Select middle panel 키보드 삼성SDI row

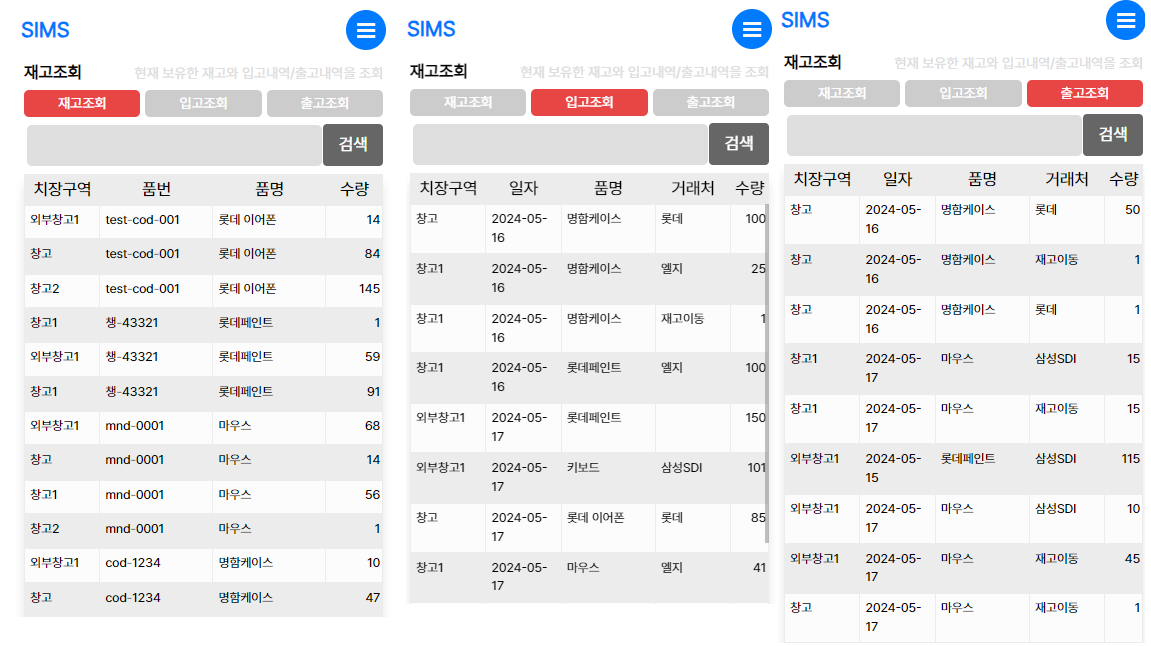589,477
